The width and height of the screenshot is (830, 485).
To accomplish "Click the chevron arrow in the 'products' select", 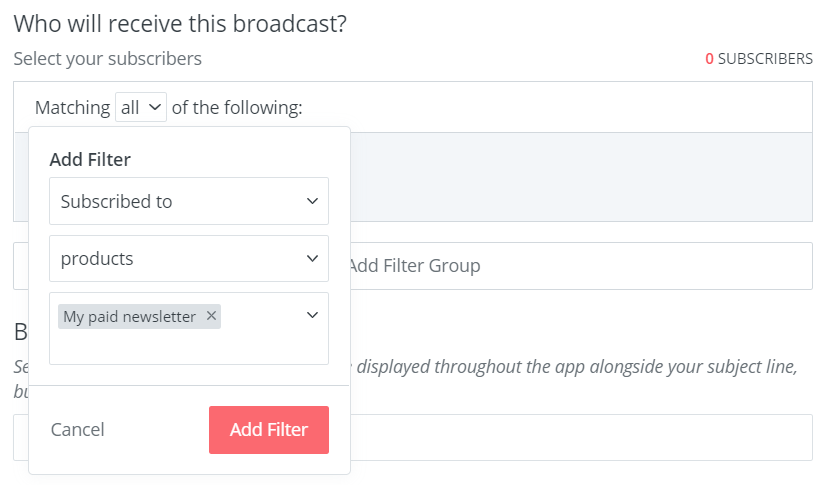I will pos(312,258).
